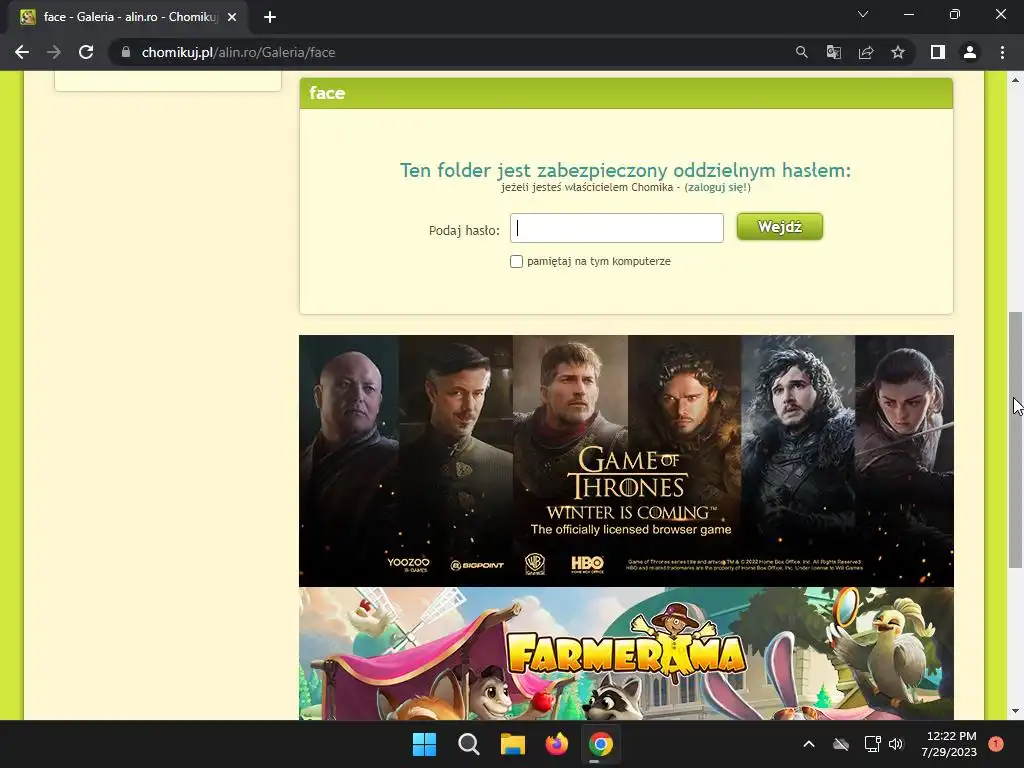Open Firefox from the taskbar
Screen dimensions: 1024x768
[x=556, y=744]
